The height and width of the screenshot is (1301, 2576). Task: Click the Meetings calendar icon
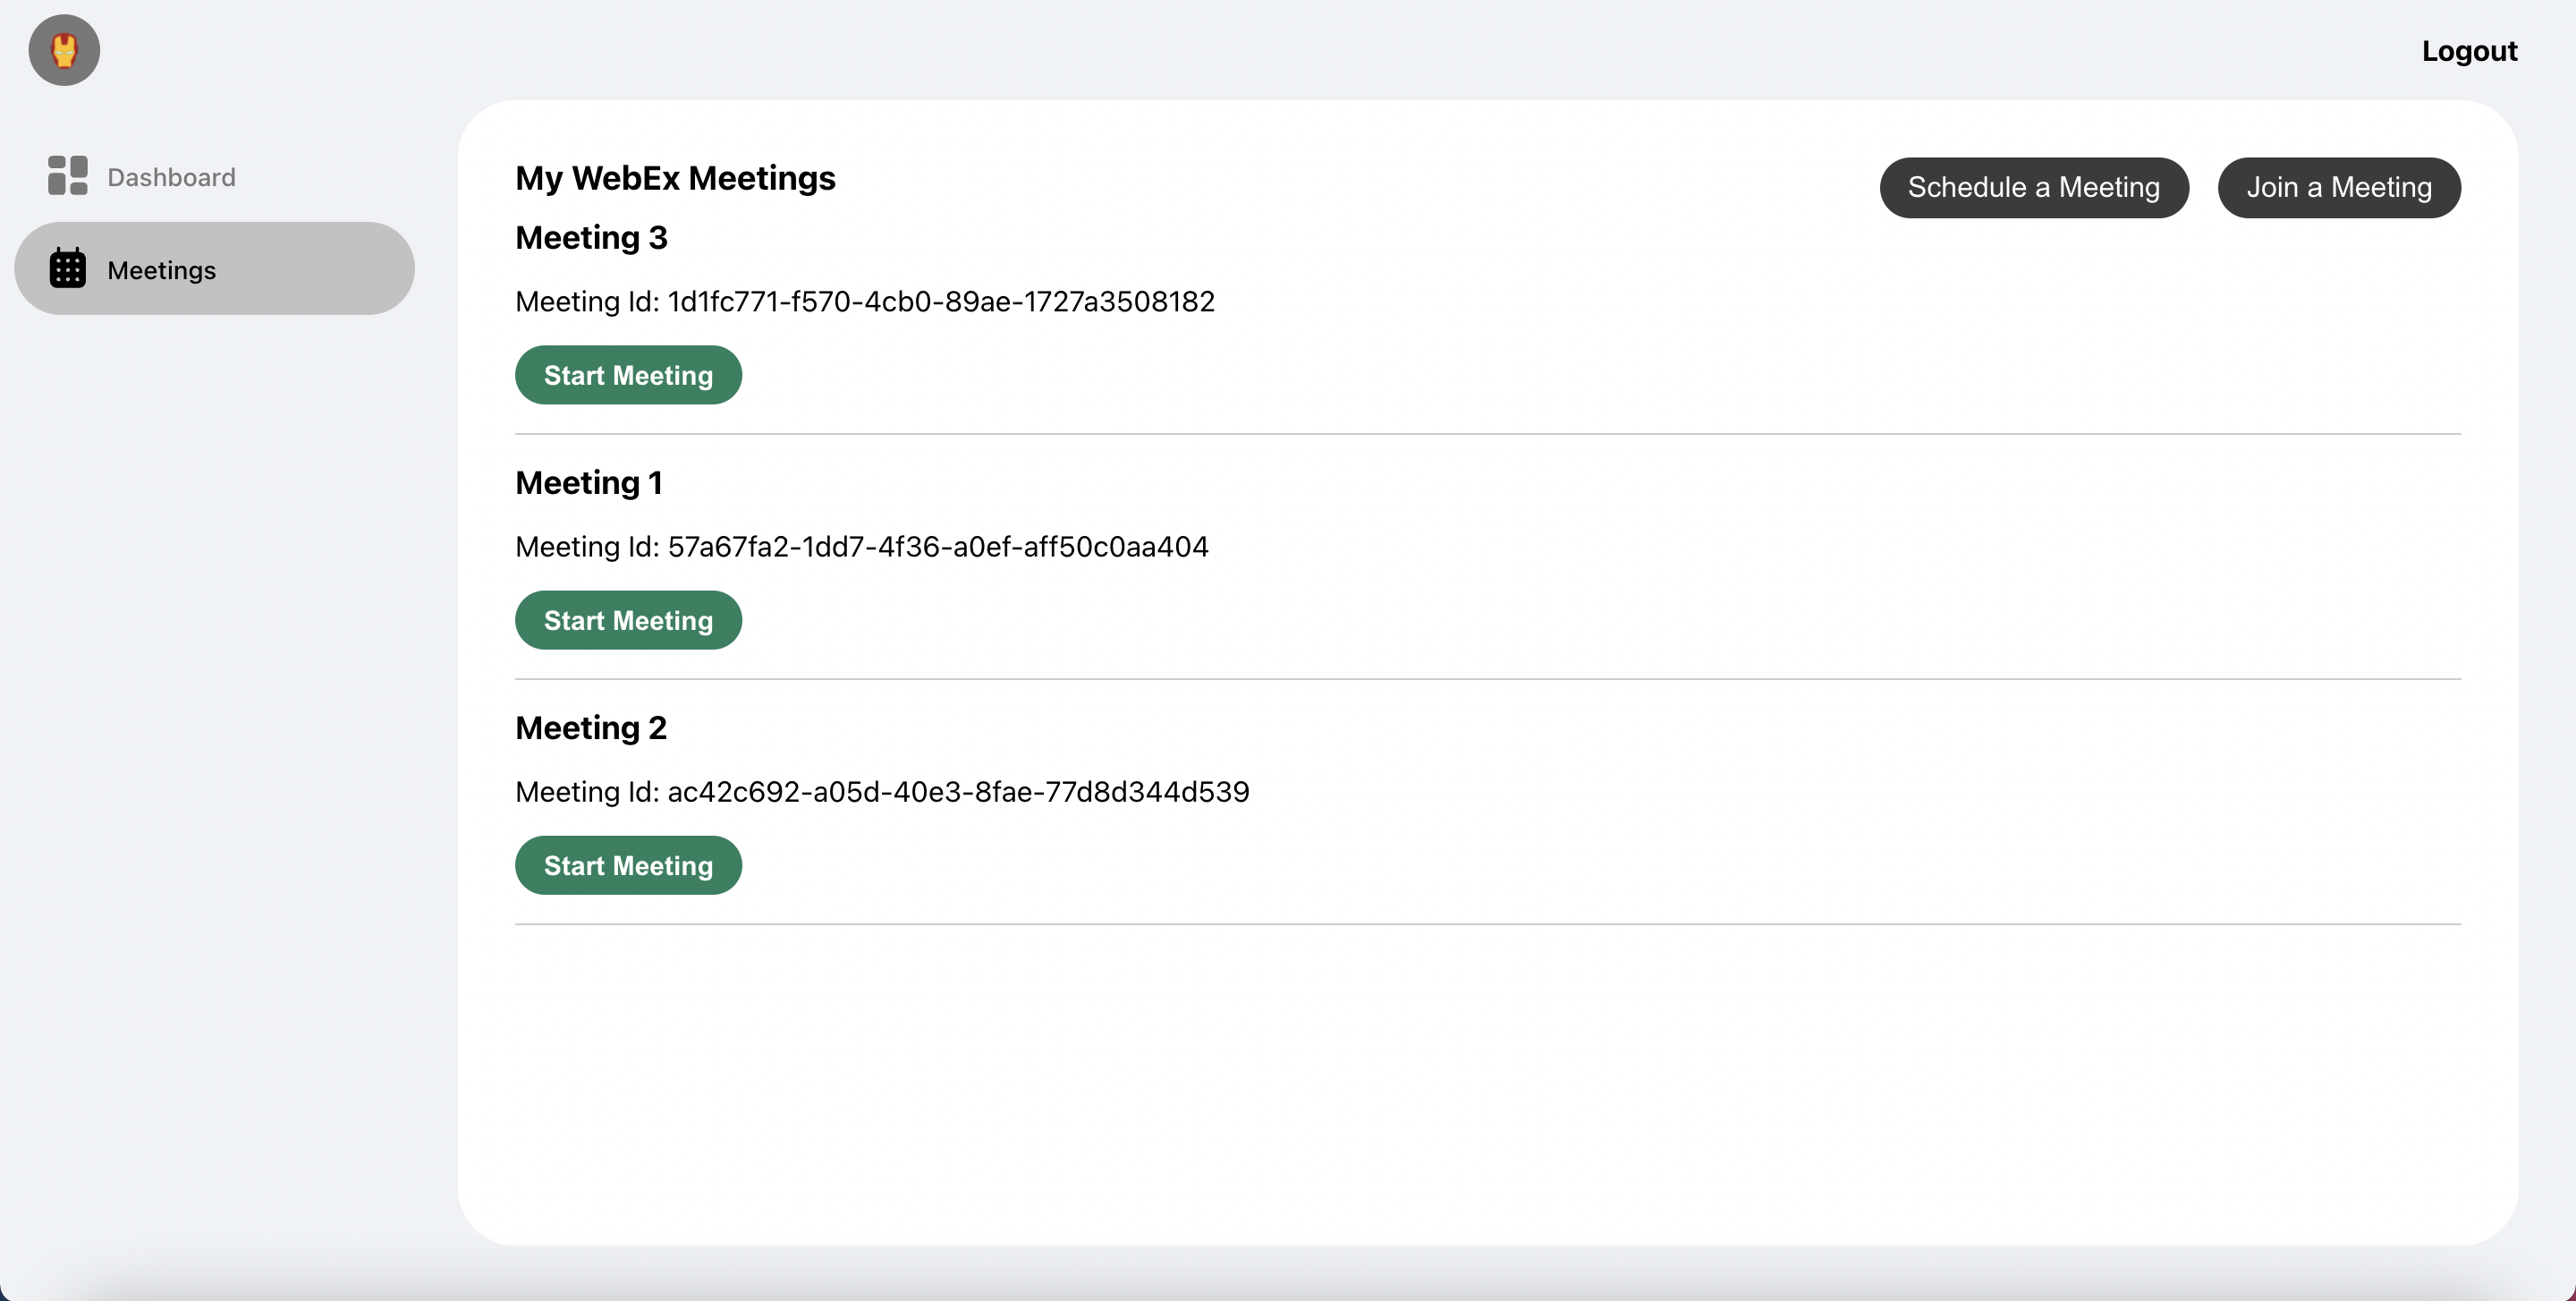[x=68, y=268]
